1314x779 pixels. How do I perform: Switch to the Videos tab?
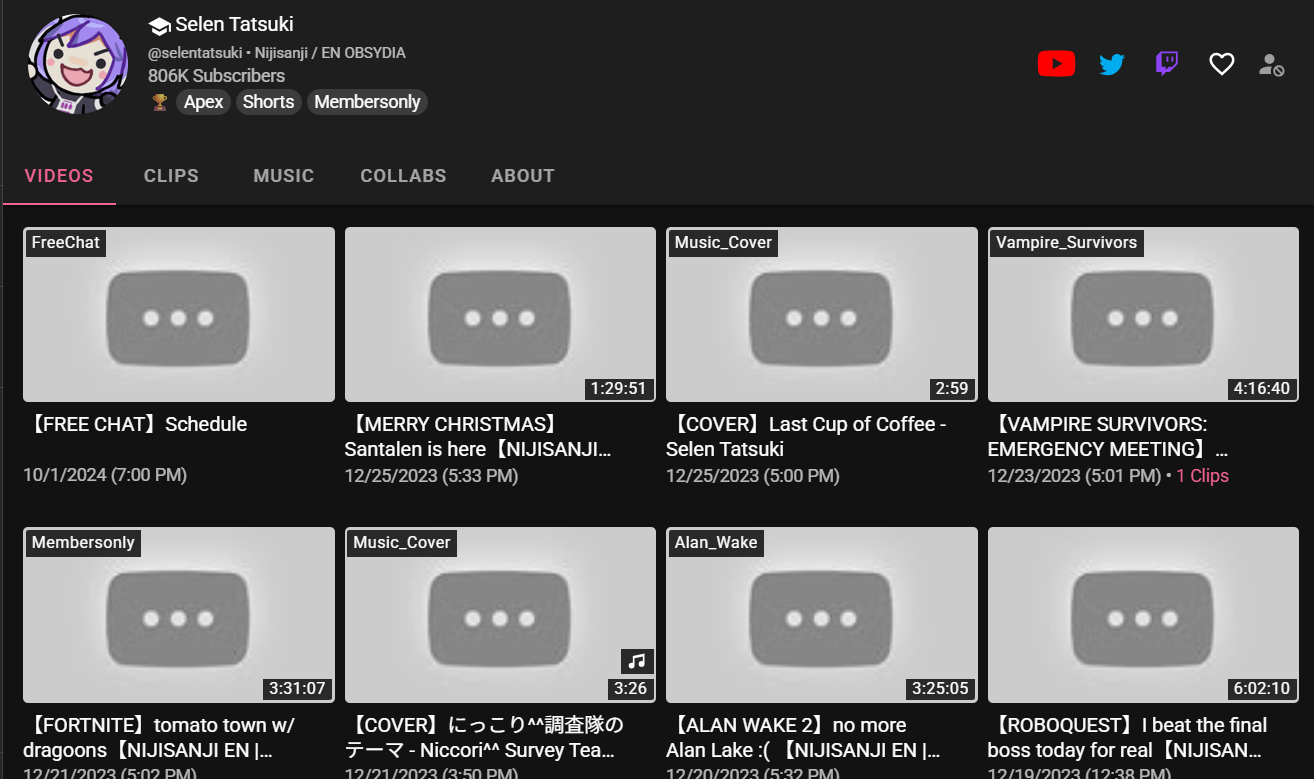(x=59, y=176)
